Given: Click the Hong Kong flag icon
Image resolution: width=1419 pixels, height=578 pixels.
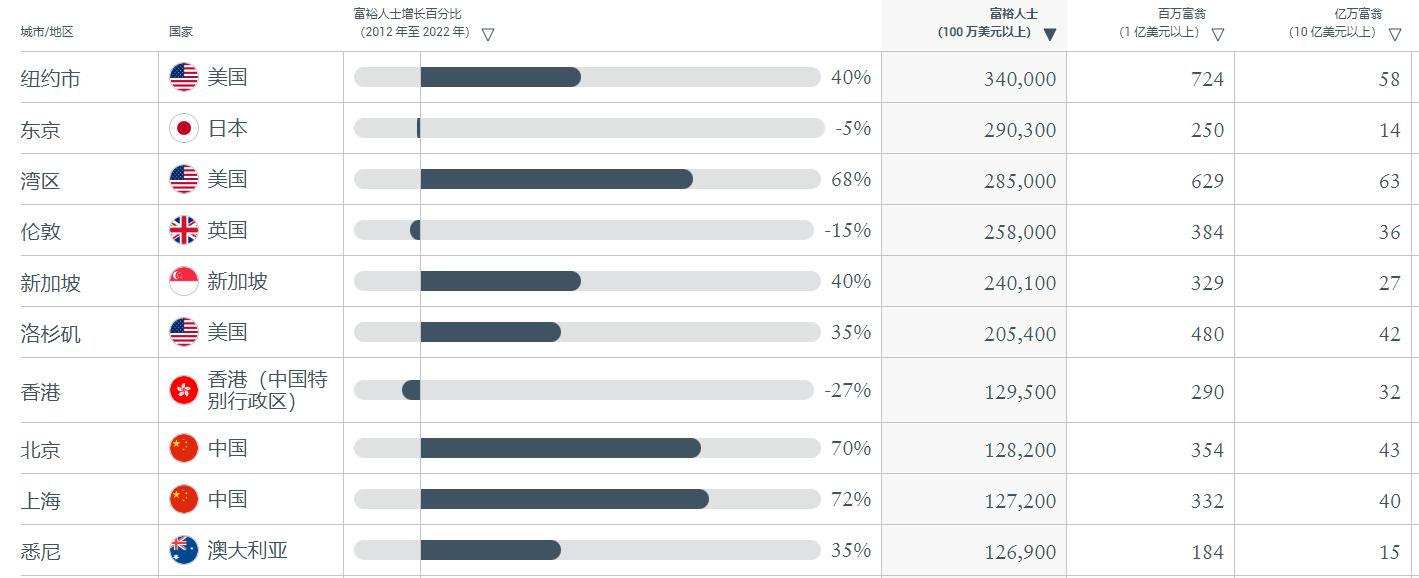Looking at the screenshot, I should [x=184, y=390].
